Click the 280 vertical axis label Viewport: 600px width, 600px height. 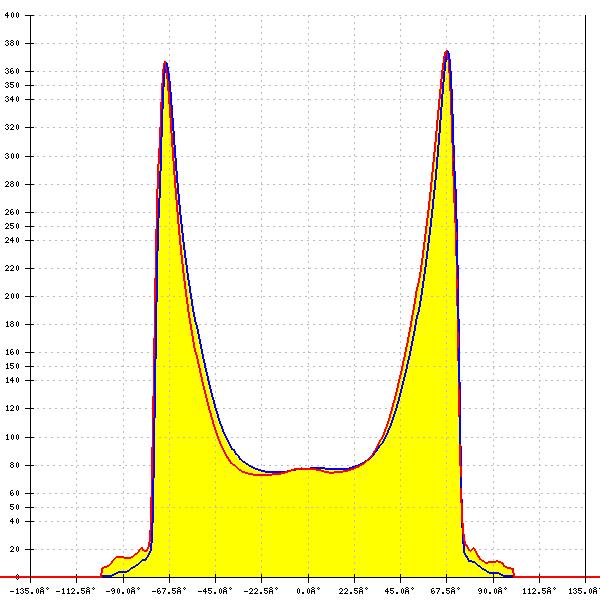(x=12, y=184)
